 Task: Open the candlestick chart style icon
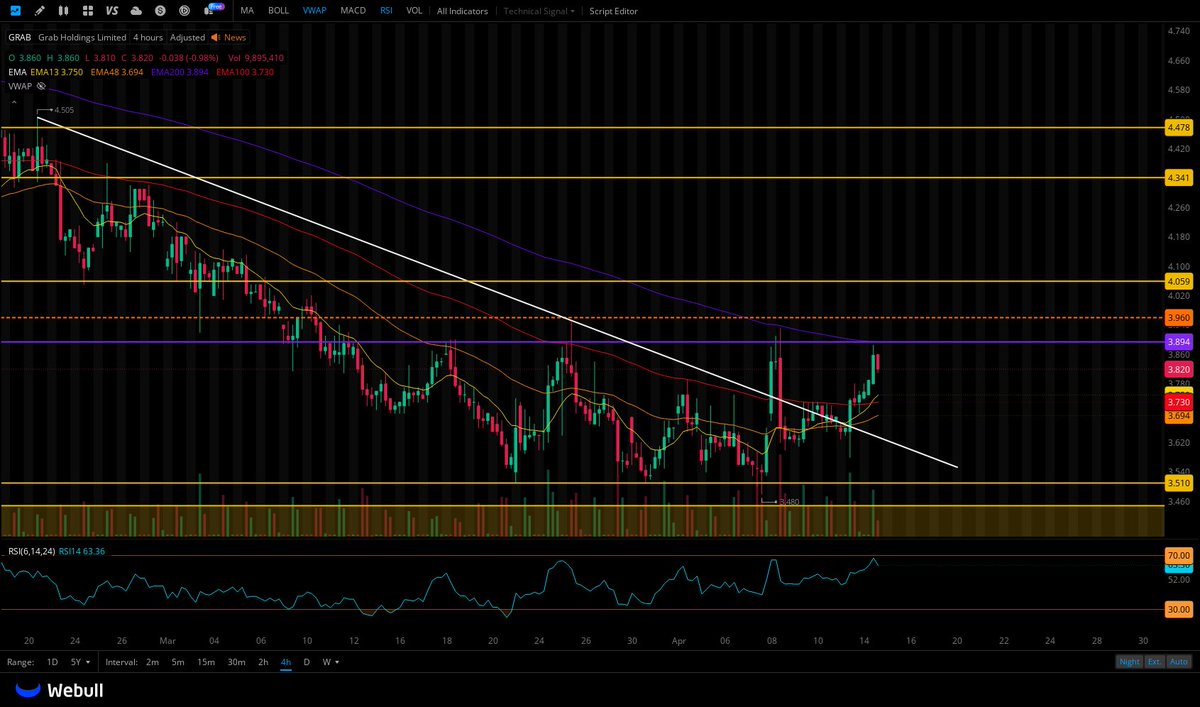pyautogui.click(x=64, y=10)
